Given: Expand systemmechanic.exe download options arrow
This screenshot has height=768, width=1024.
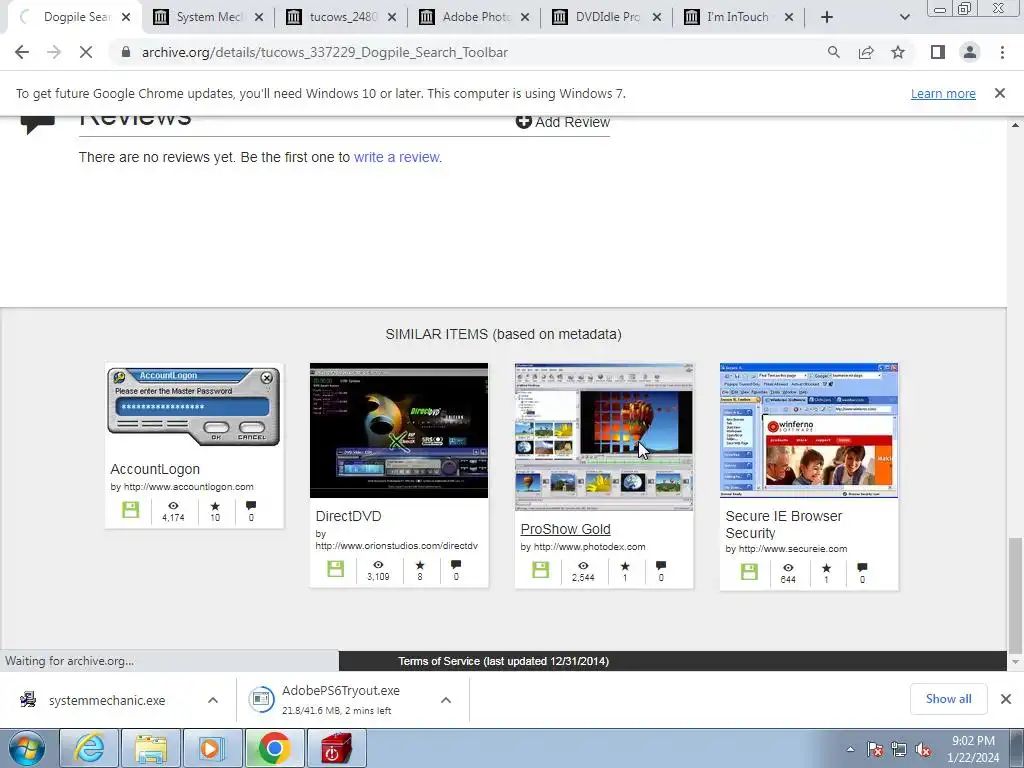Looking at the screenshot, I should pos(213,700).
